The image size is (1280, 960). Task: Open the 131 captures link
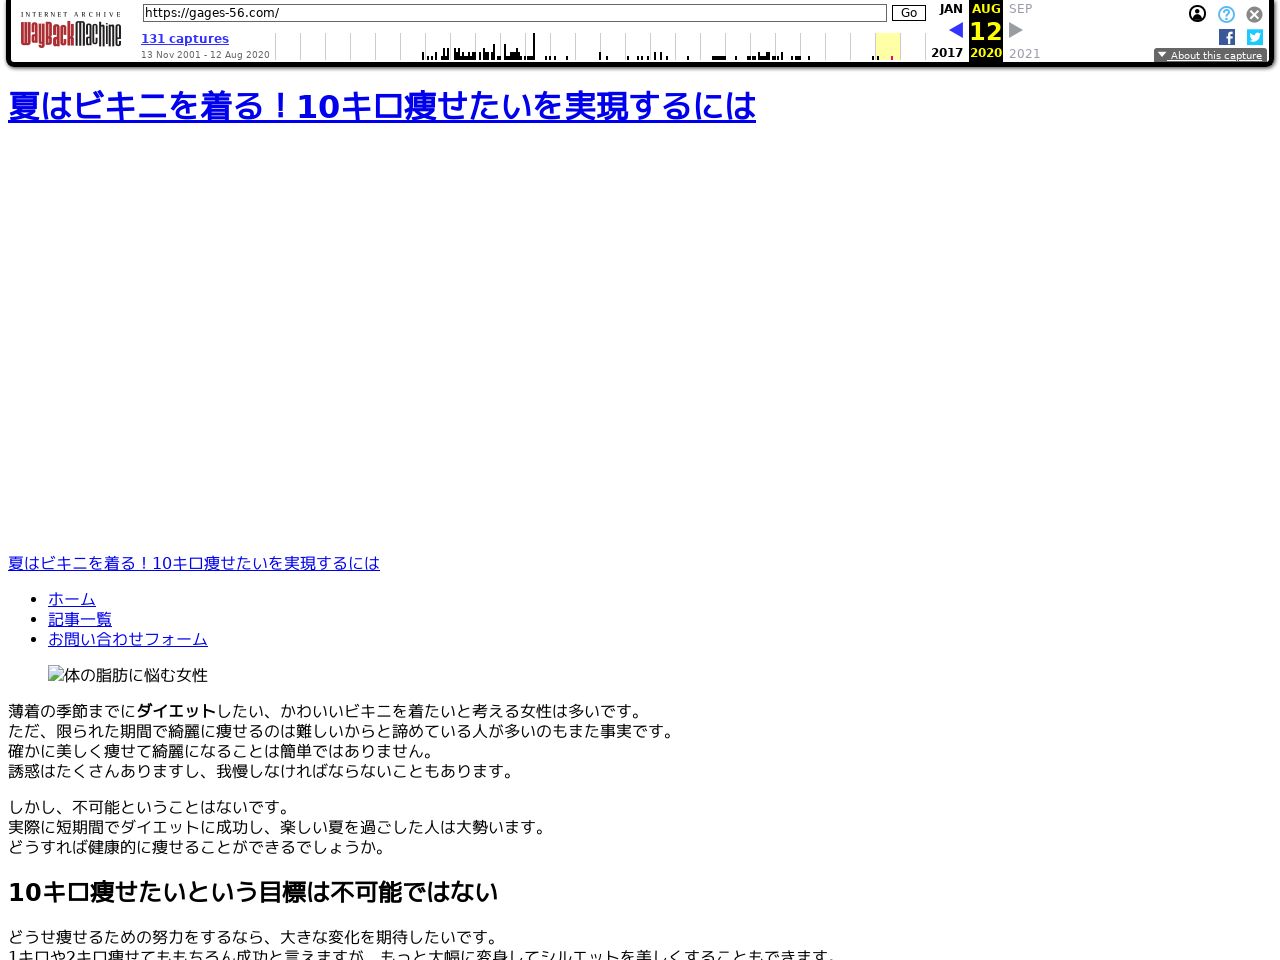click(185, 39)
